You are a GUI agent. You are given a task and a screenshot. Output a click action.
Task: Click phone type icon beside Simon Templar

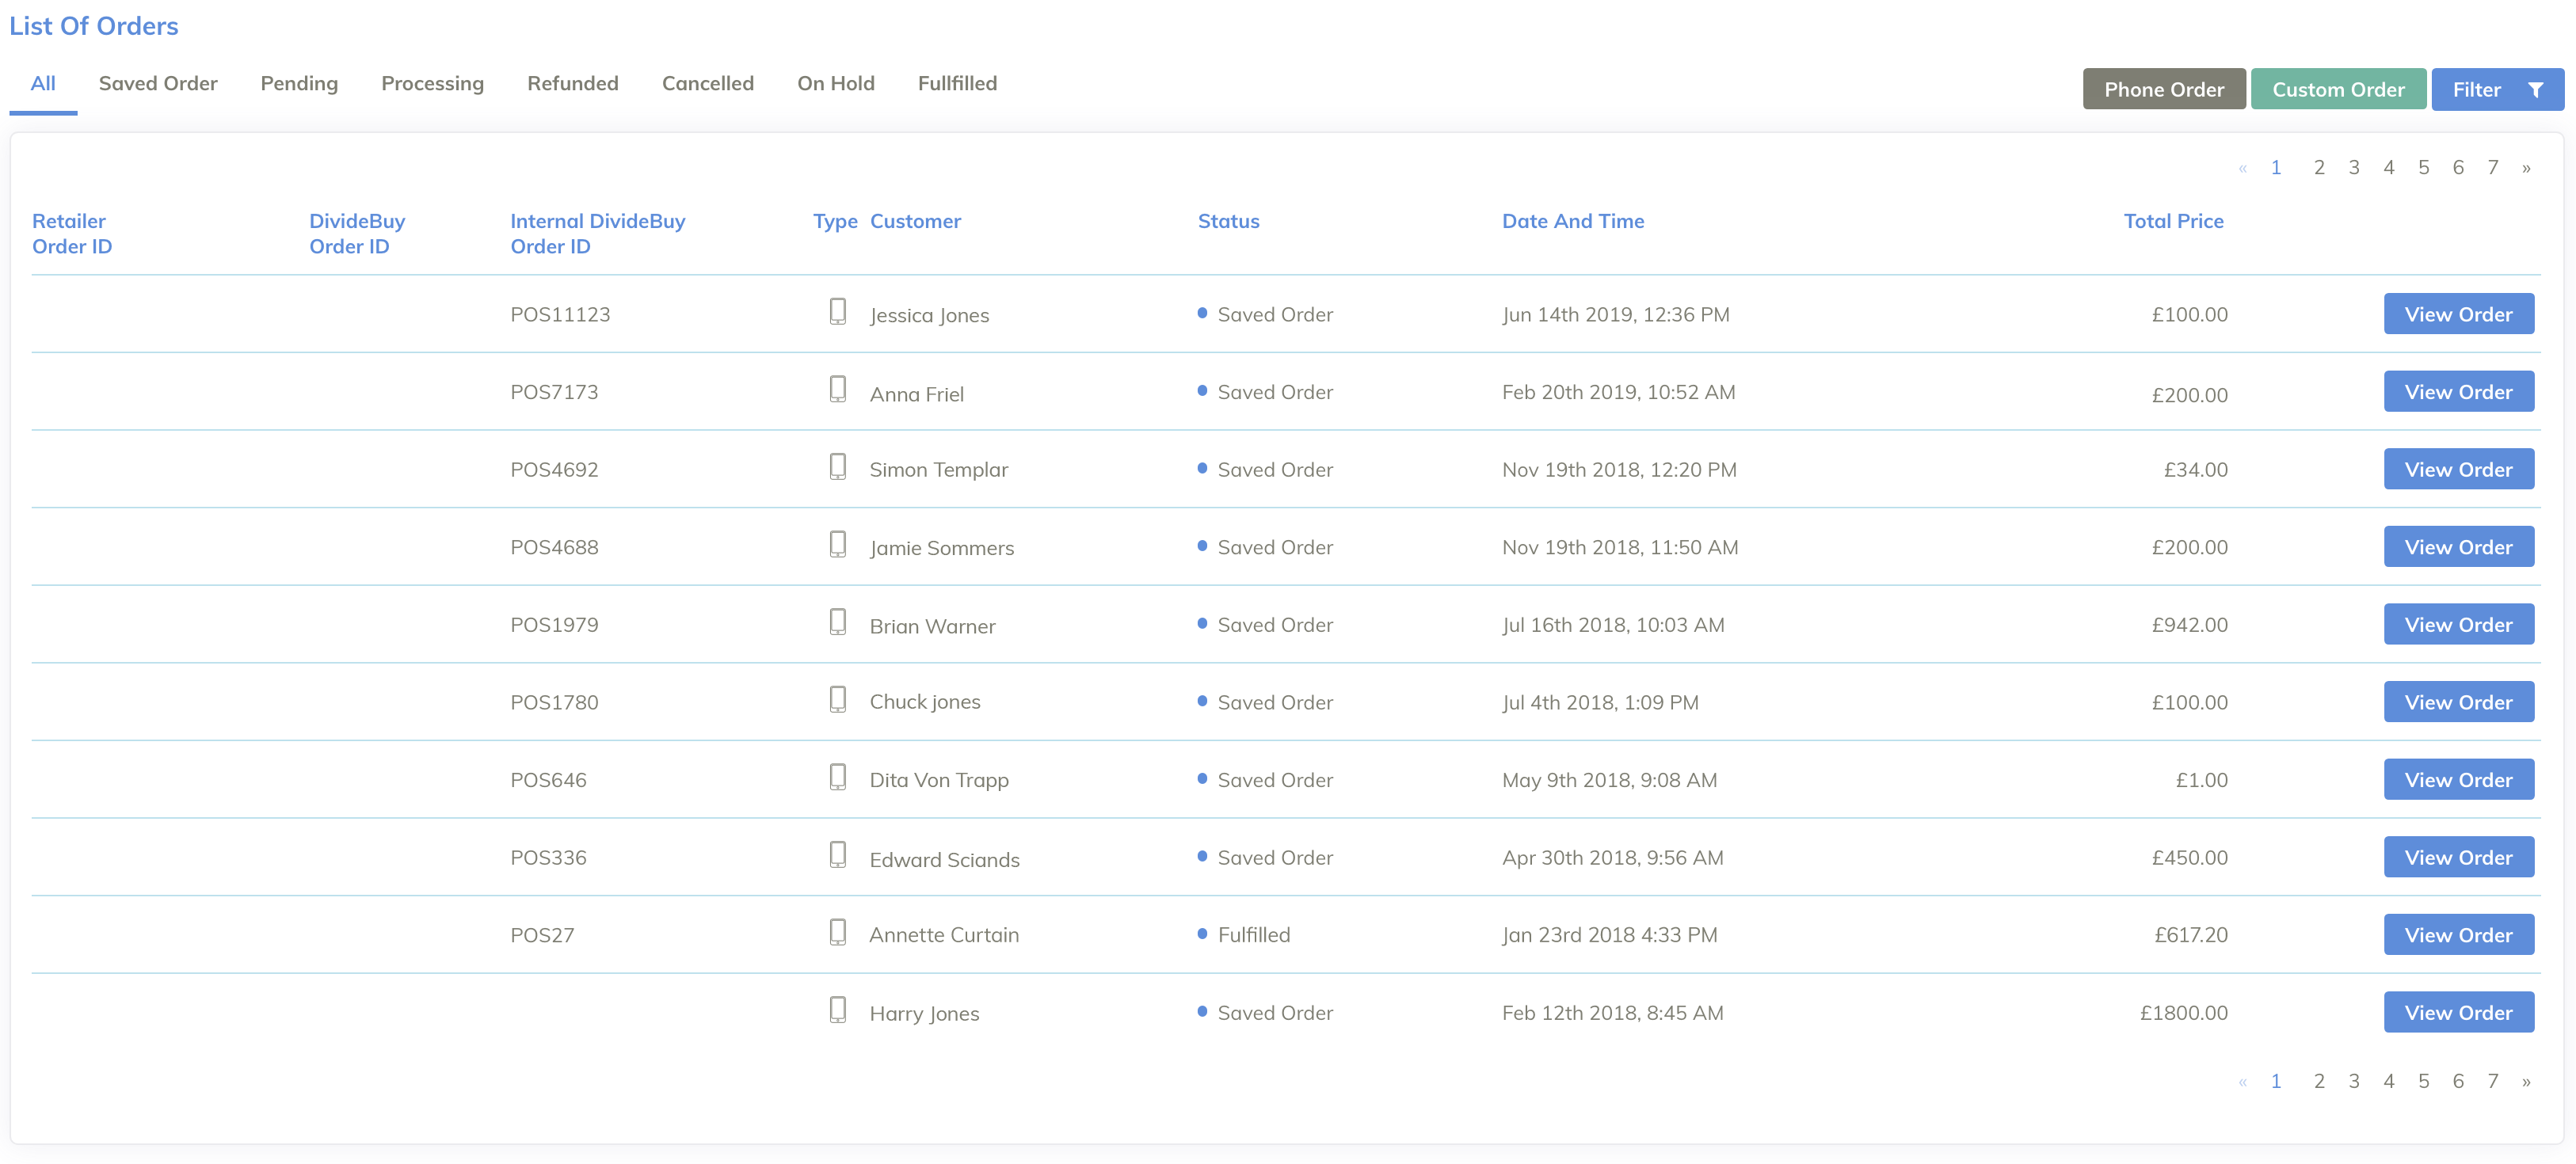(837, 467)
